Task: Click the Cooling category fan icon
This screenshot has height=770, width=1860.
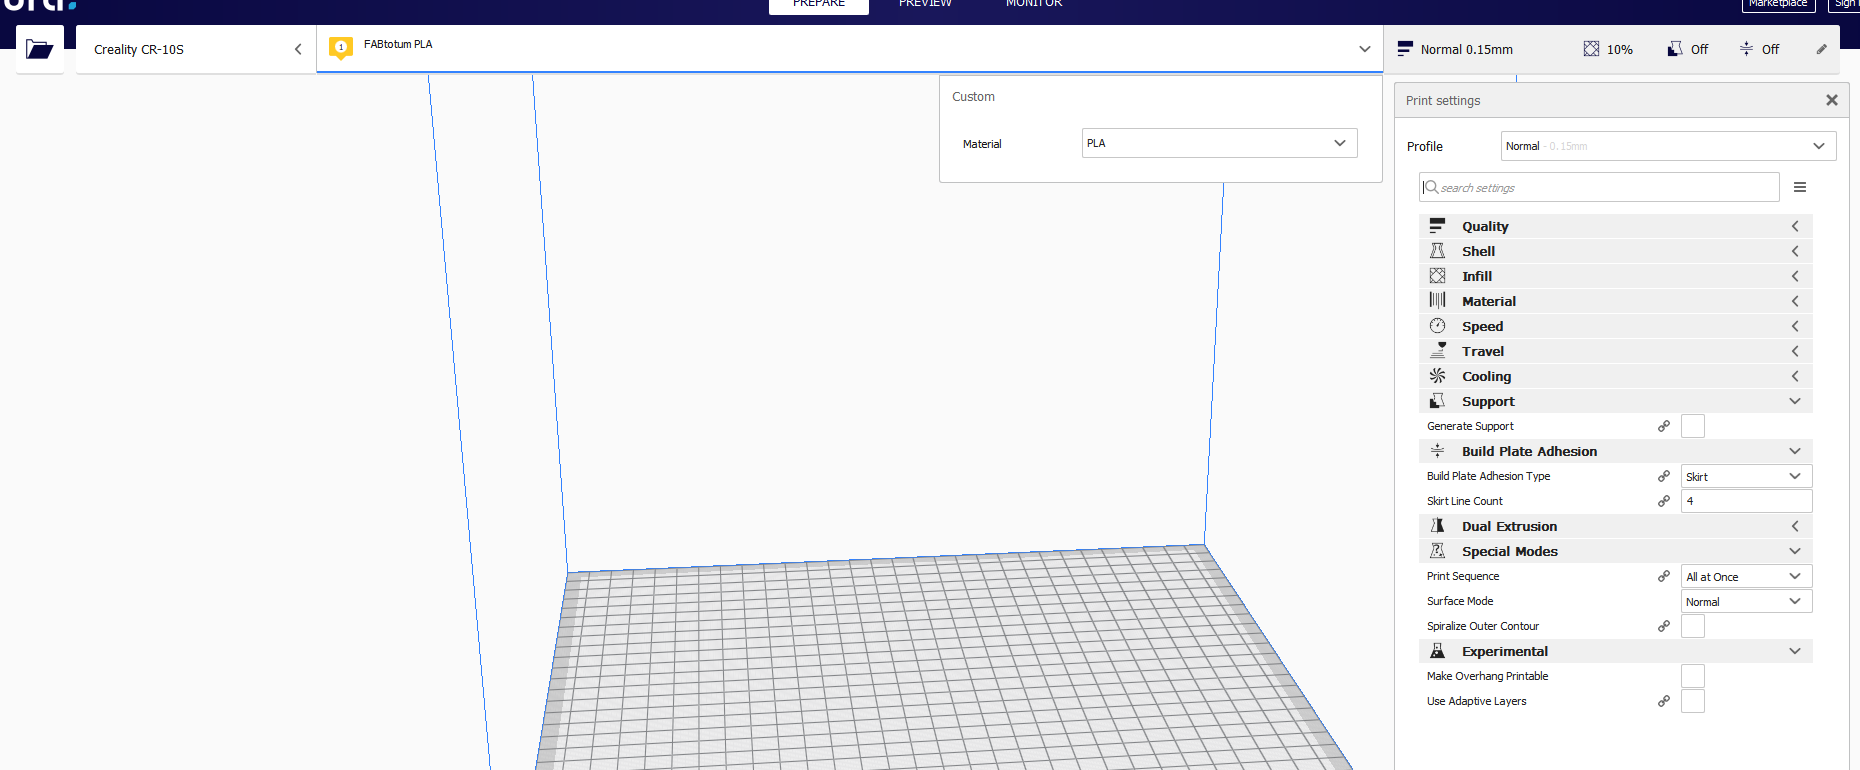Action: tap(1437, 376)
